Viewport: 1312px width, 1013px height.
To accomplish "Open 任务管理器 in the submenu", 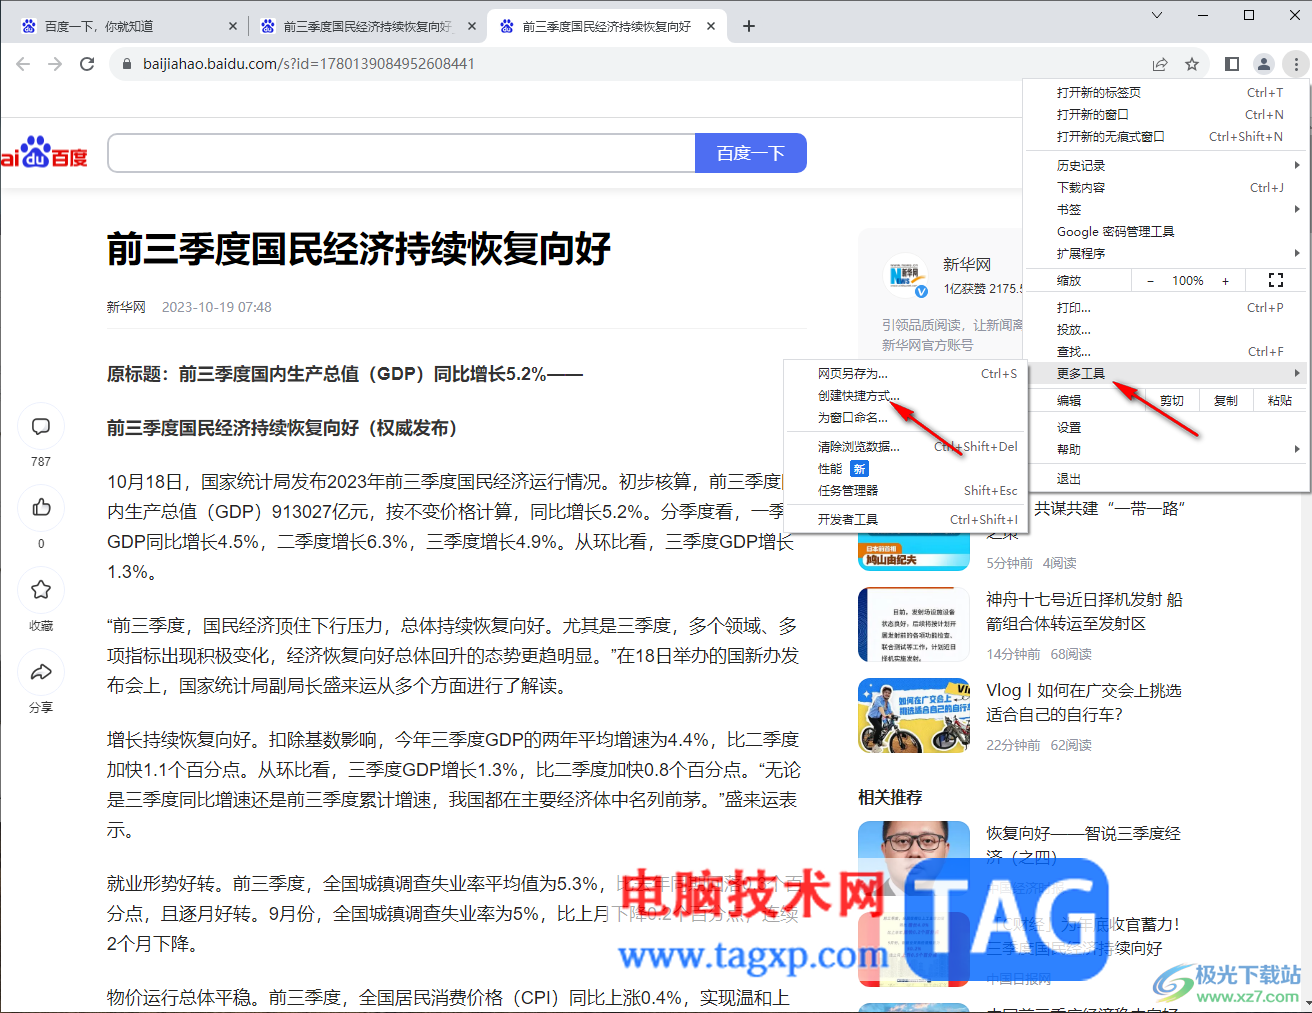I will [x=906, y=490].
